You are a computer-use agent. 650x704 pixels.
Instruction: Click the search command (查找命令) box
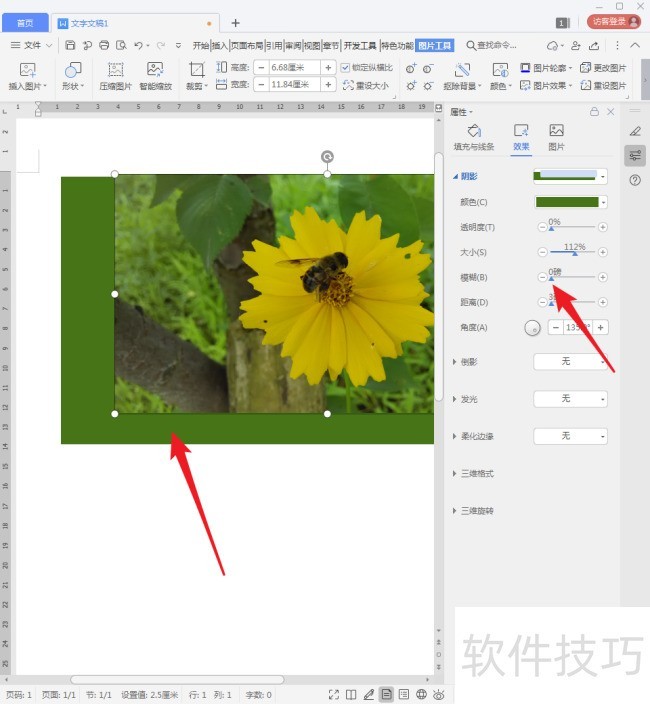coord(492,45)
